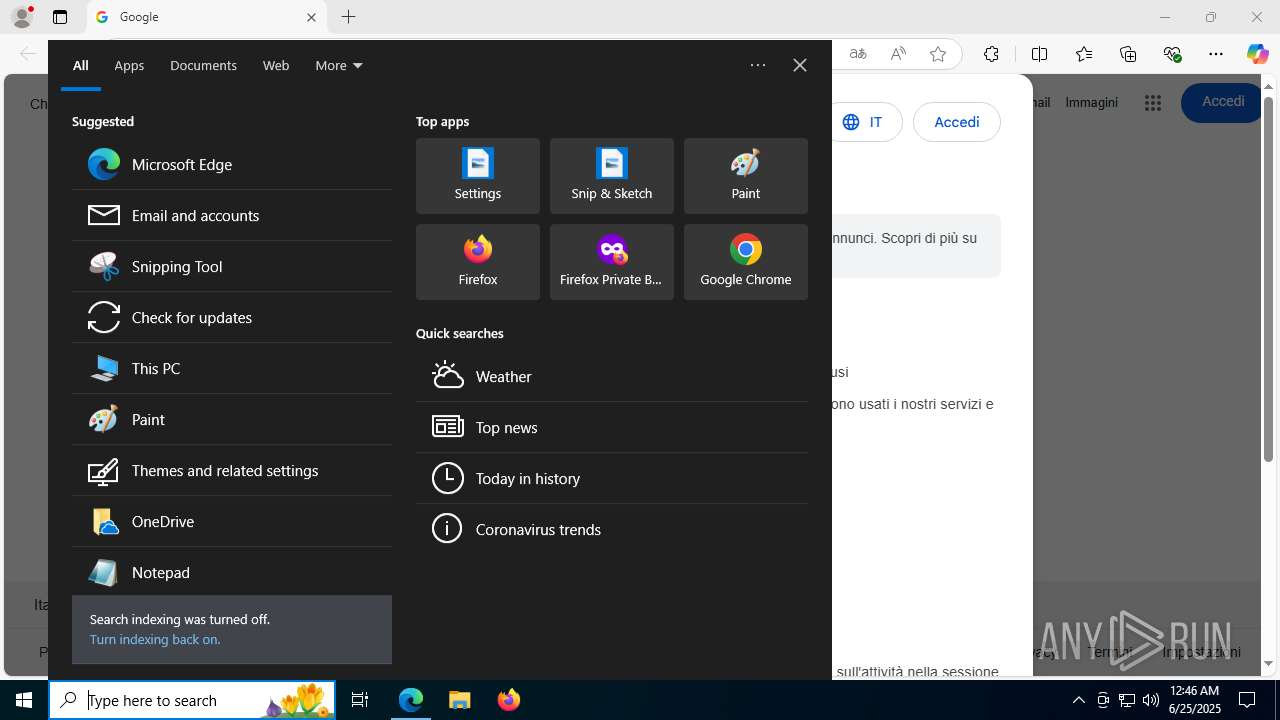This screenshot has width=1280, height=720.
Task: Open Edge profile avatar icon
Action: pyautogui.click(x=22, y=17)
